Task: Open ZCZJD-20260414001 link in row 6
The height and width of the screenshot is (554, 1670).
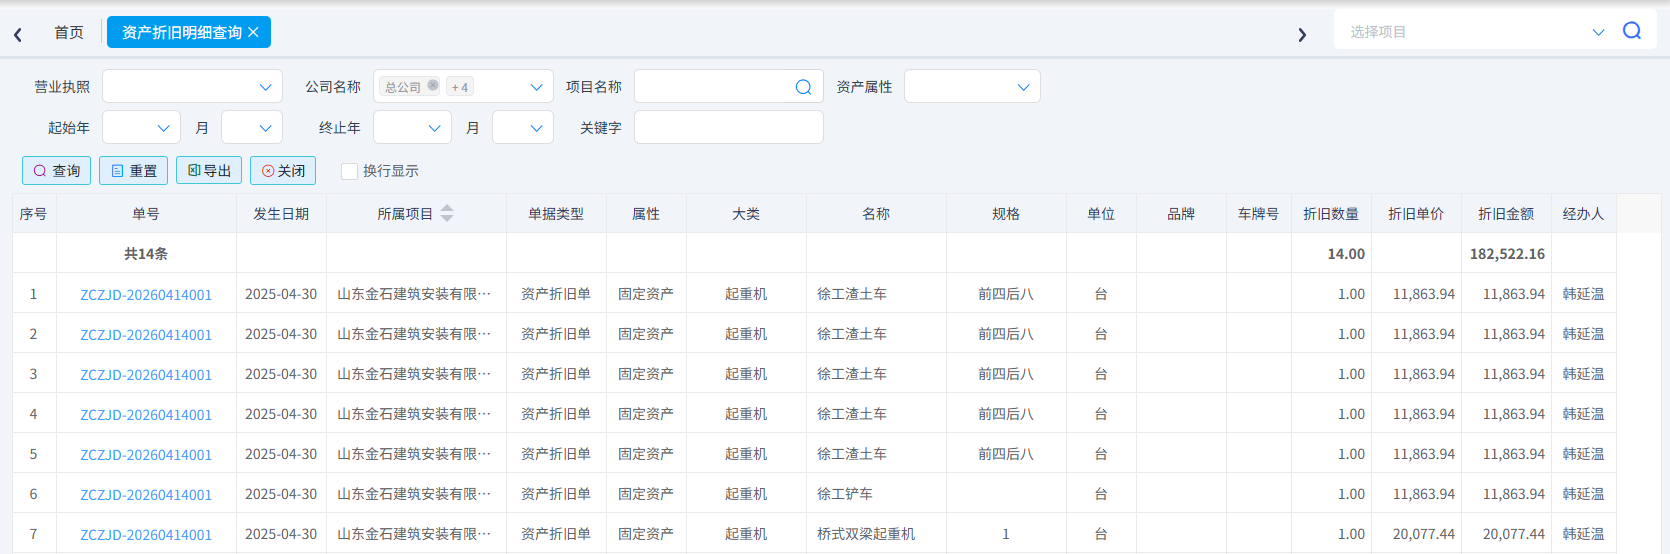Action: pos(146,494)
